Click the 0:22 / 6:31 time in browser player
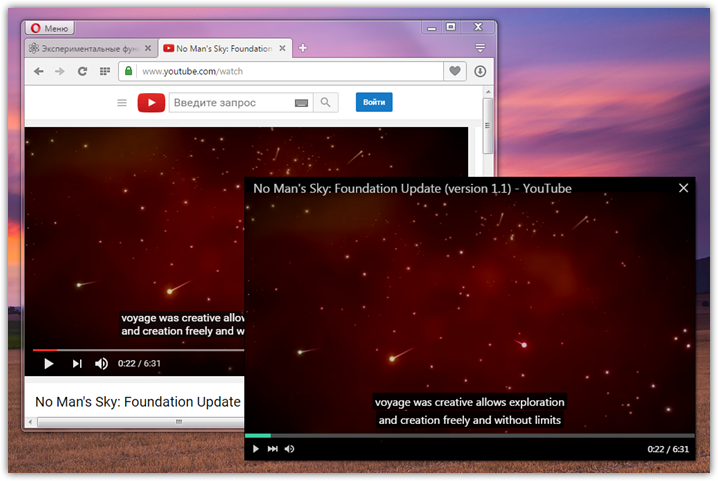The width and height of the screenshot is (718, 481). click(139, 364)
